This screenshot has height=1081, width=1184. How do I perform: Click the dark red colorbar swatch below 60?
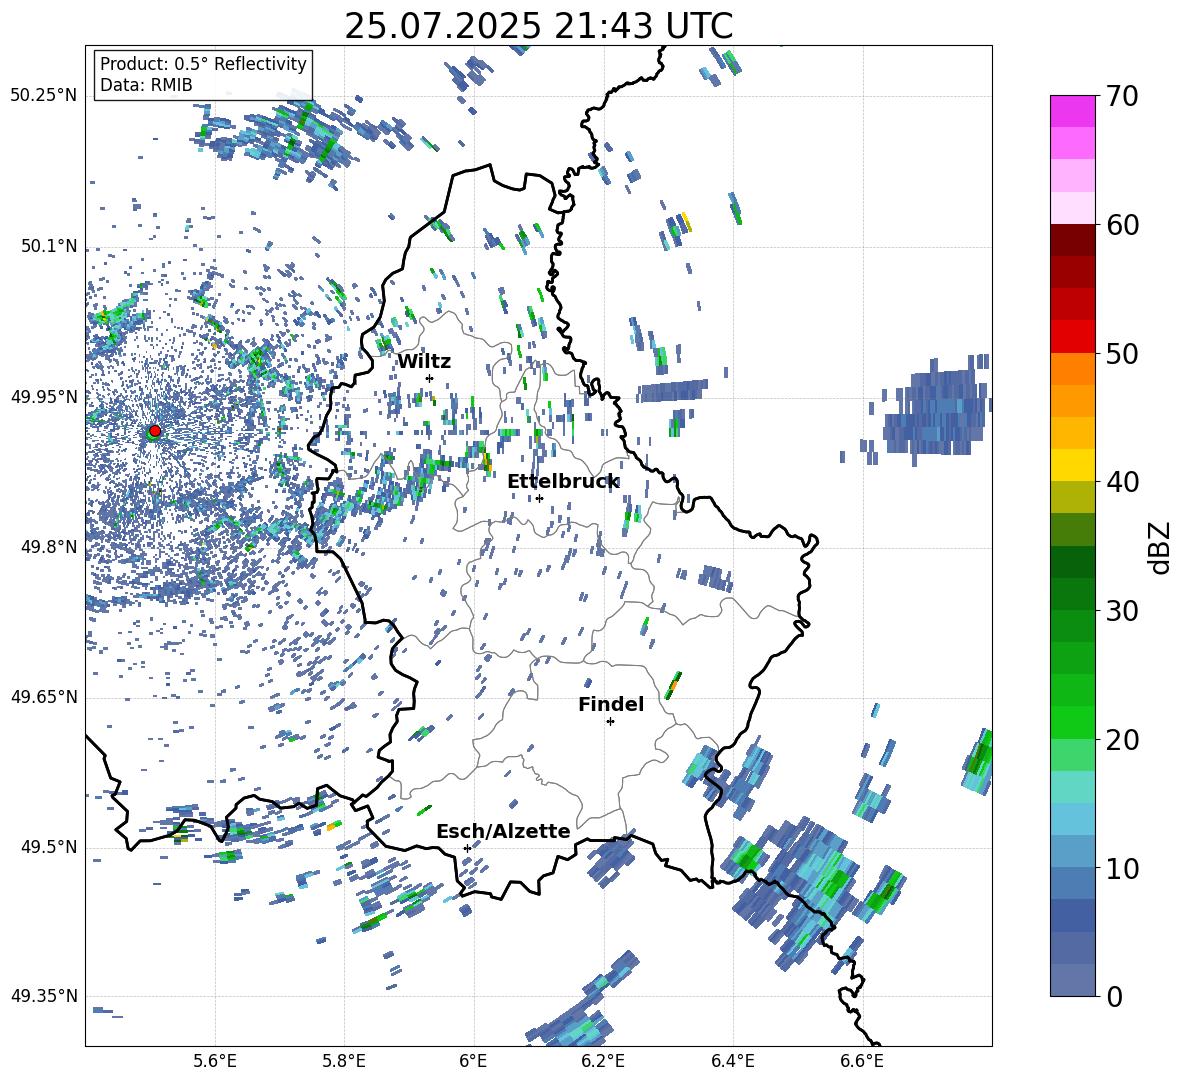[1072, 239]
